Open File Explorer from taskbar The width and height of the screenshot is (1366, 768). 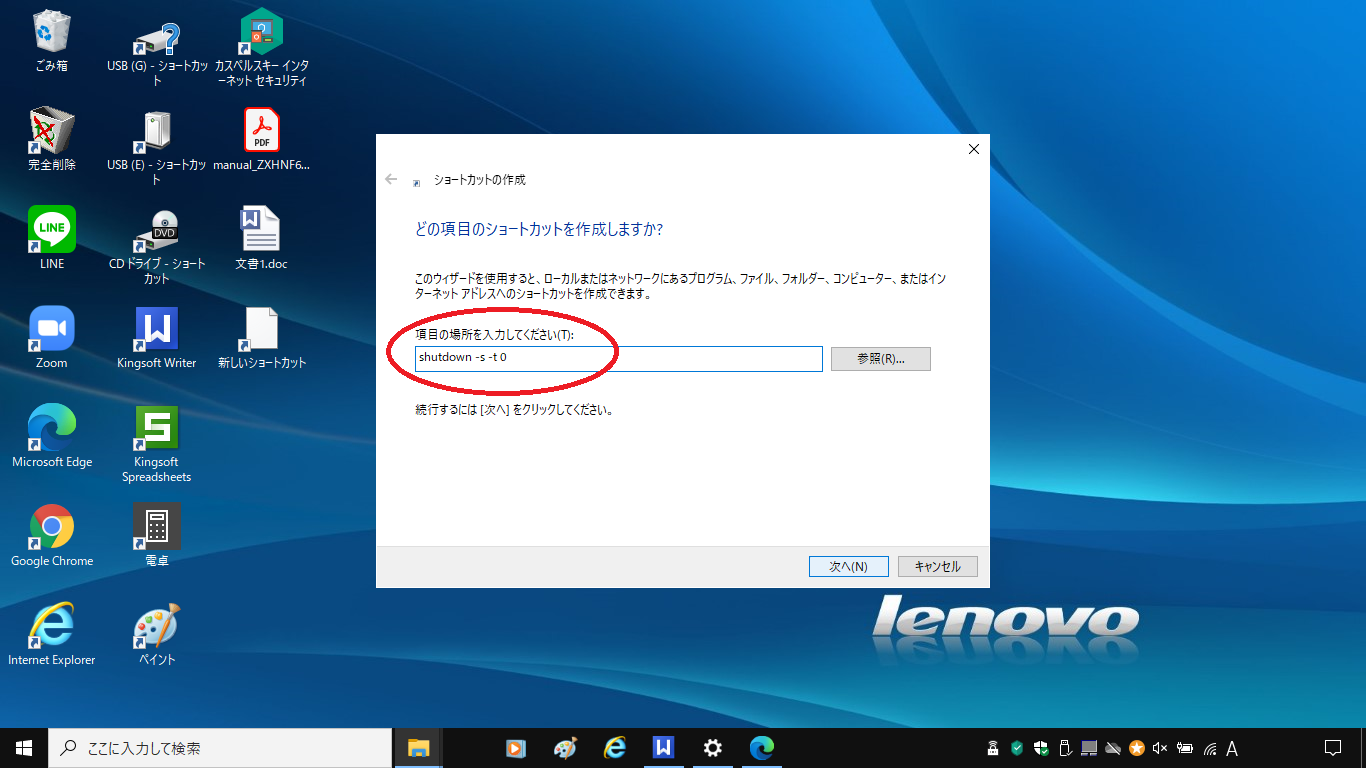[x=418, y=748]
